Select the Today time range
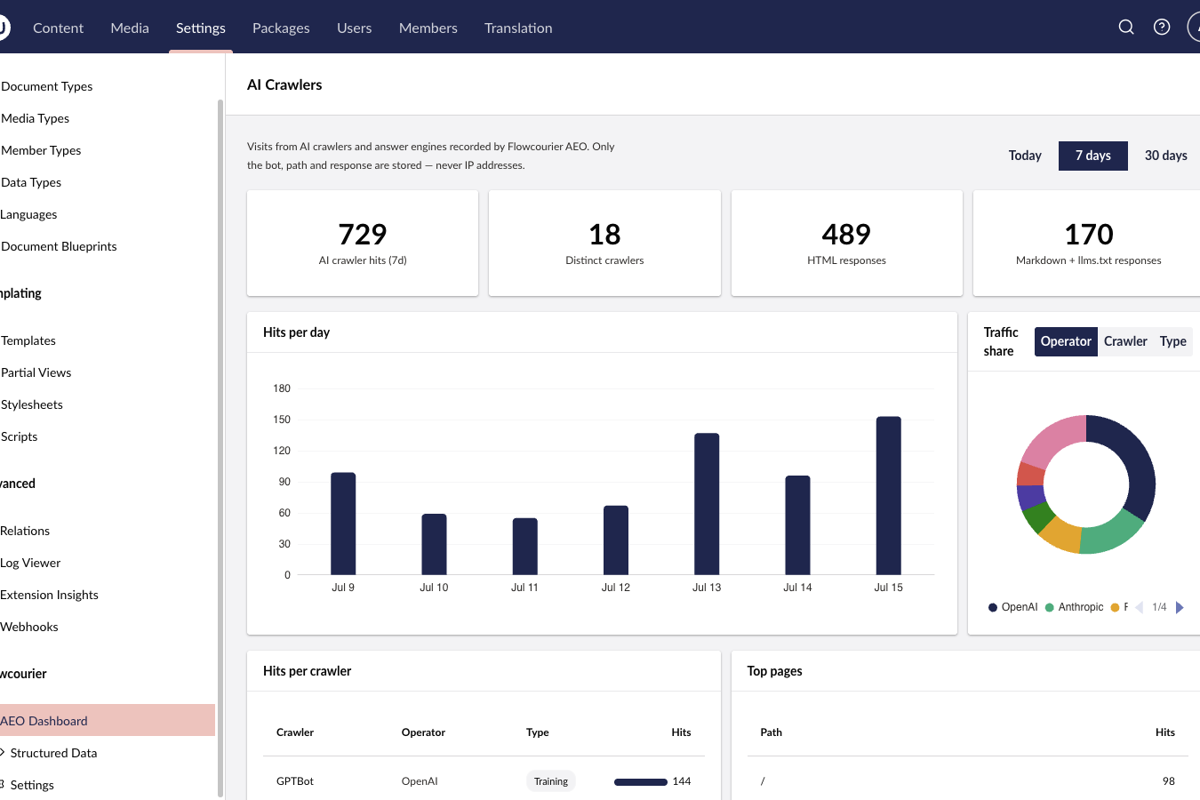 point(1025,155)
